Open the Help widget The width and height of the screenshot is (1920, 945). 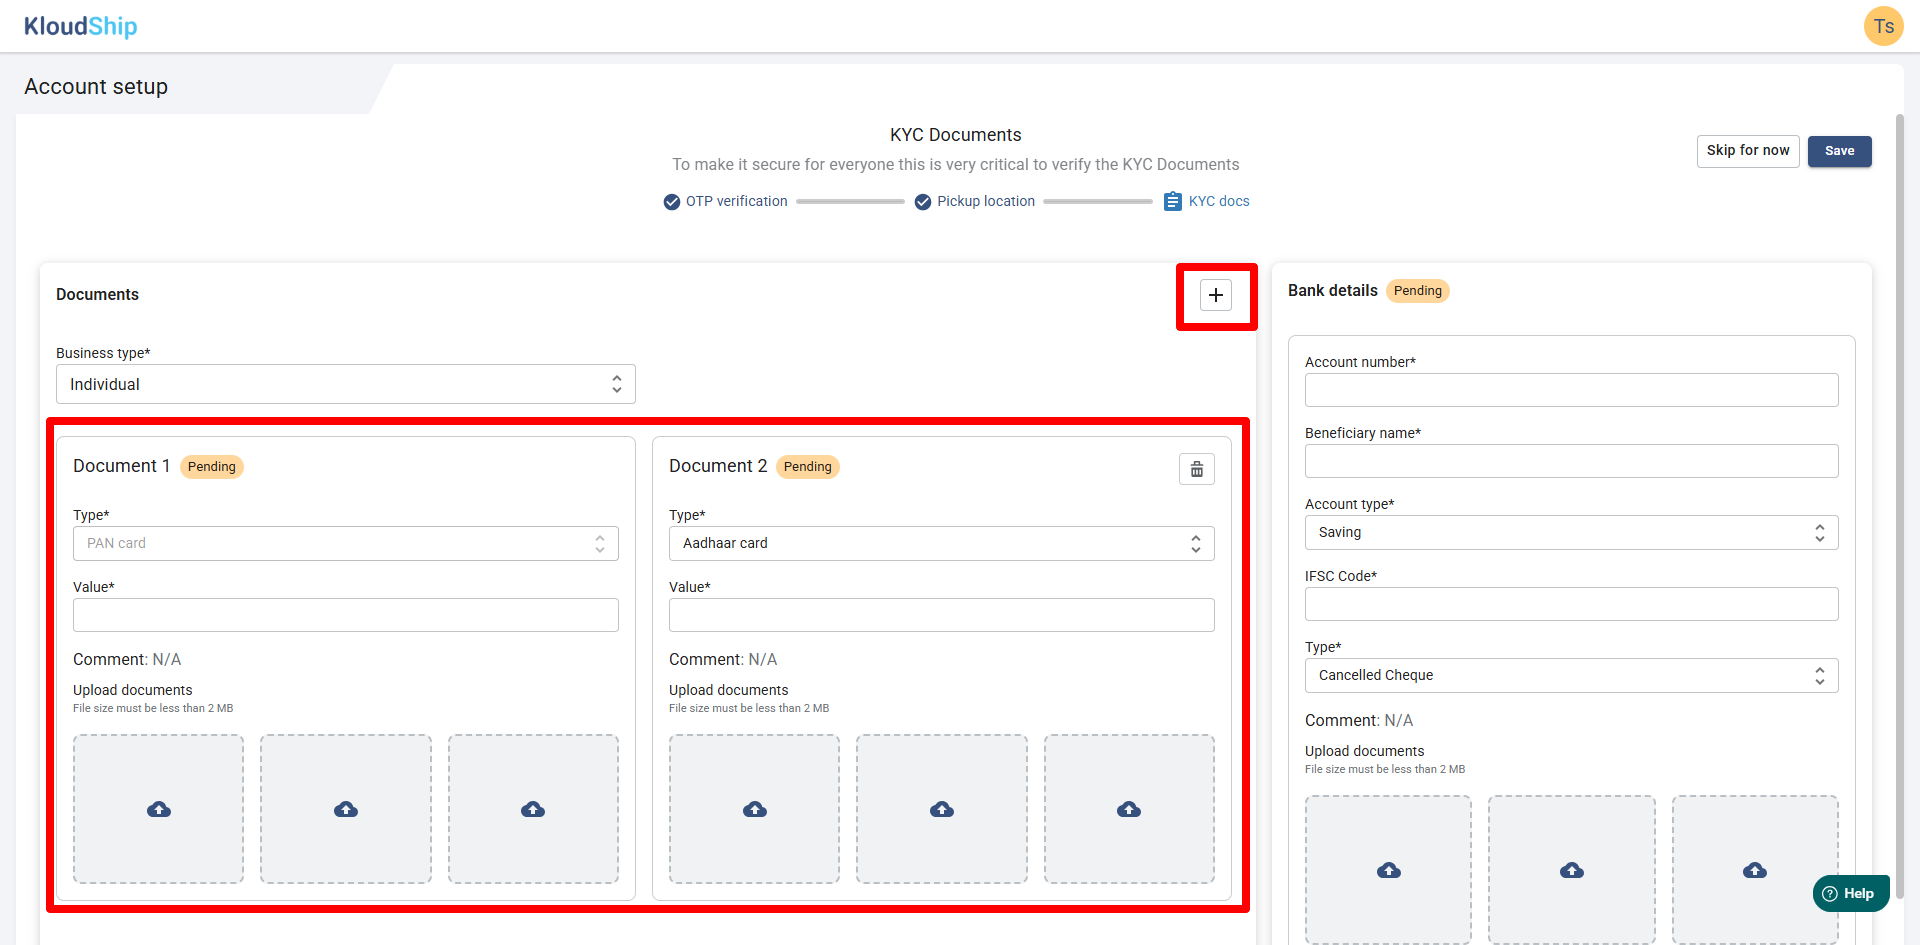pos(1851,893)
